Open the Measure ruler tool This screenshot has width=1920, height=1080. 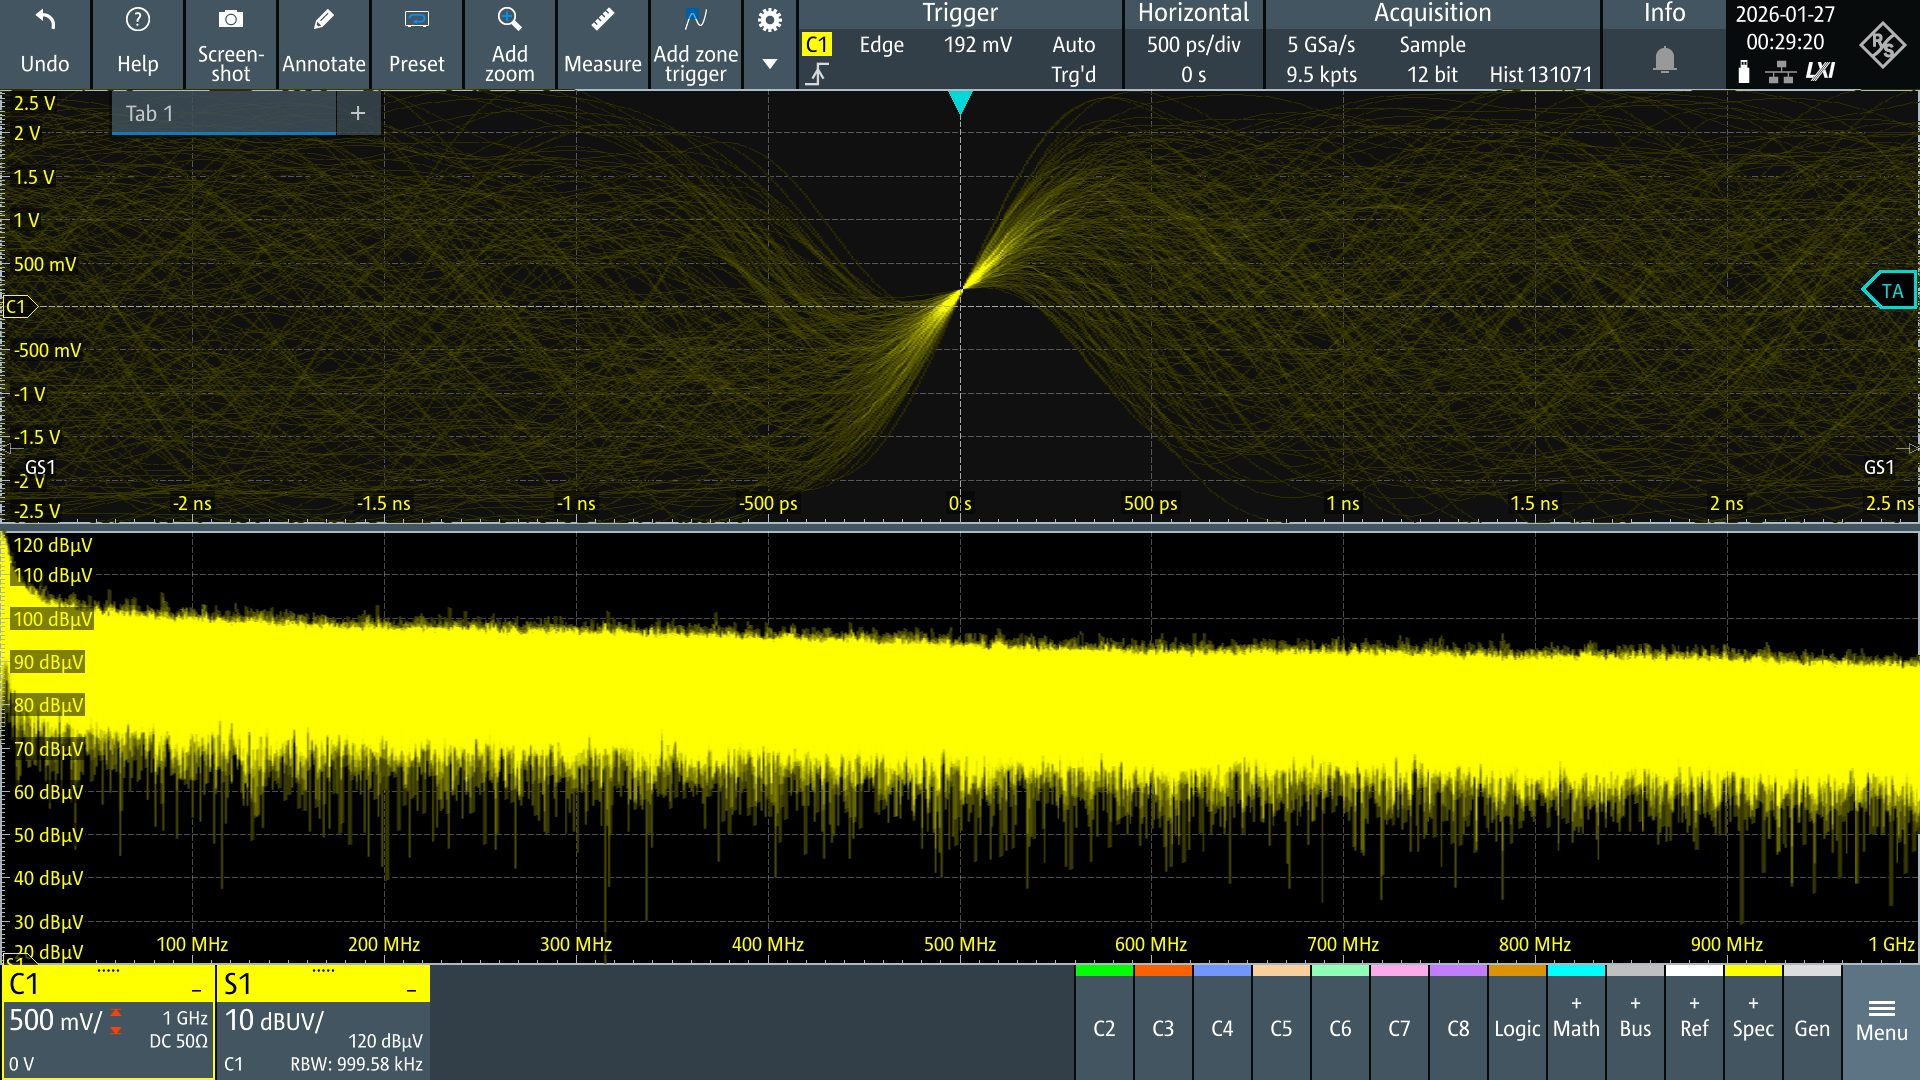tap(602, 20)
